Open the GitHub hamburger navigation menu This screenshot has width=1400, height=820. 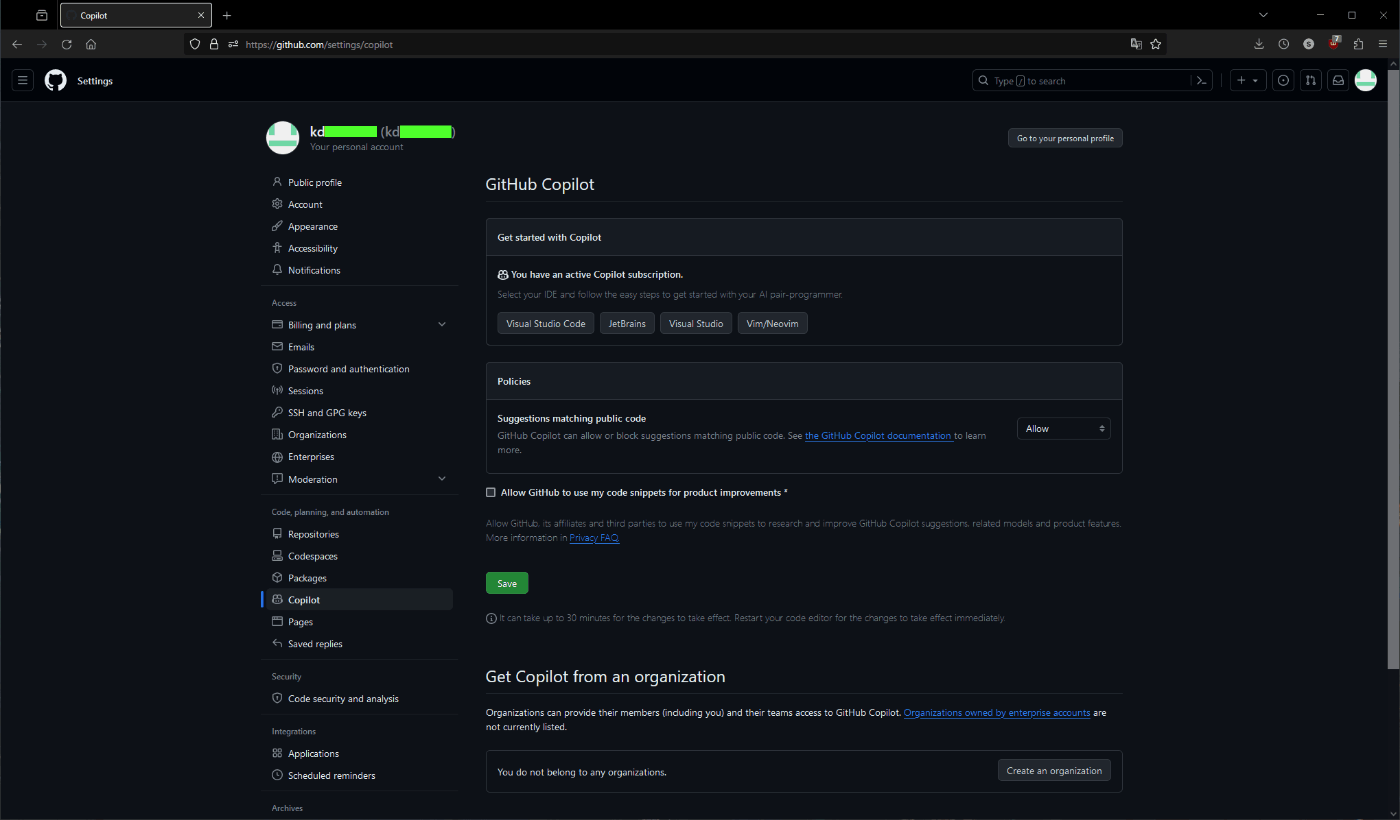click(x=24, y=81)
